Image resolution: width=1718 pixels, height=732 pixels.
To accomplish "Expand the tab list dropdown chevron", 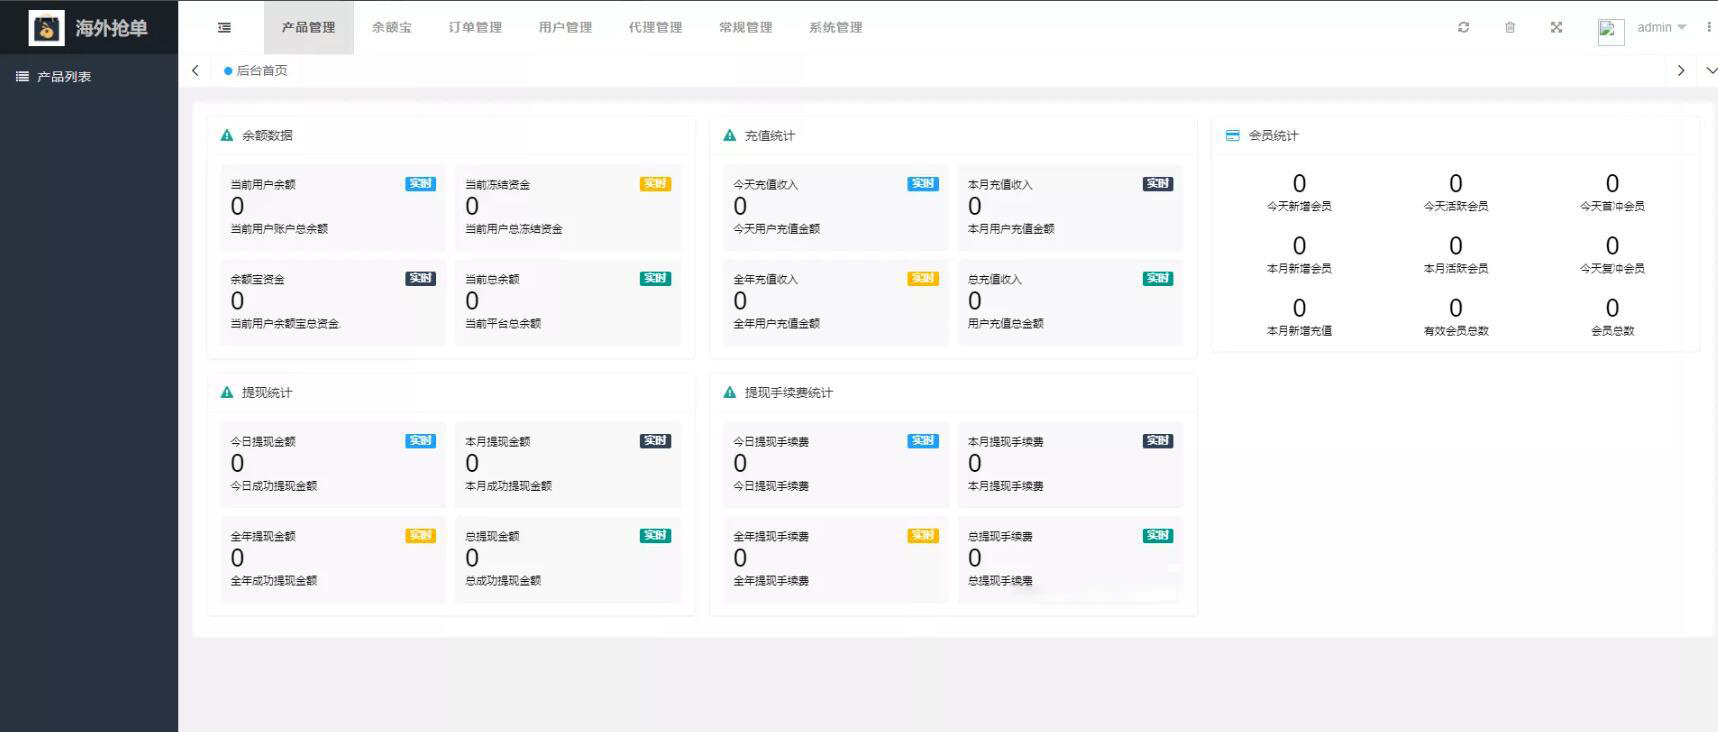I will (1710, 71).
